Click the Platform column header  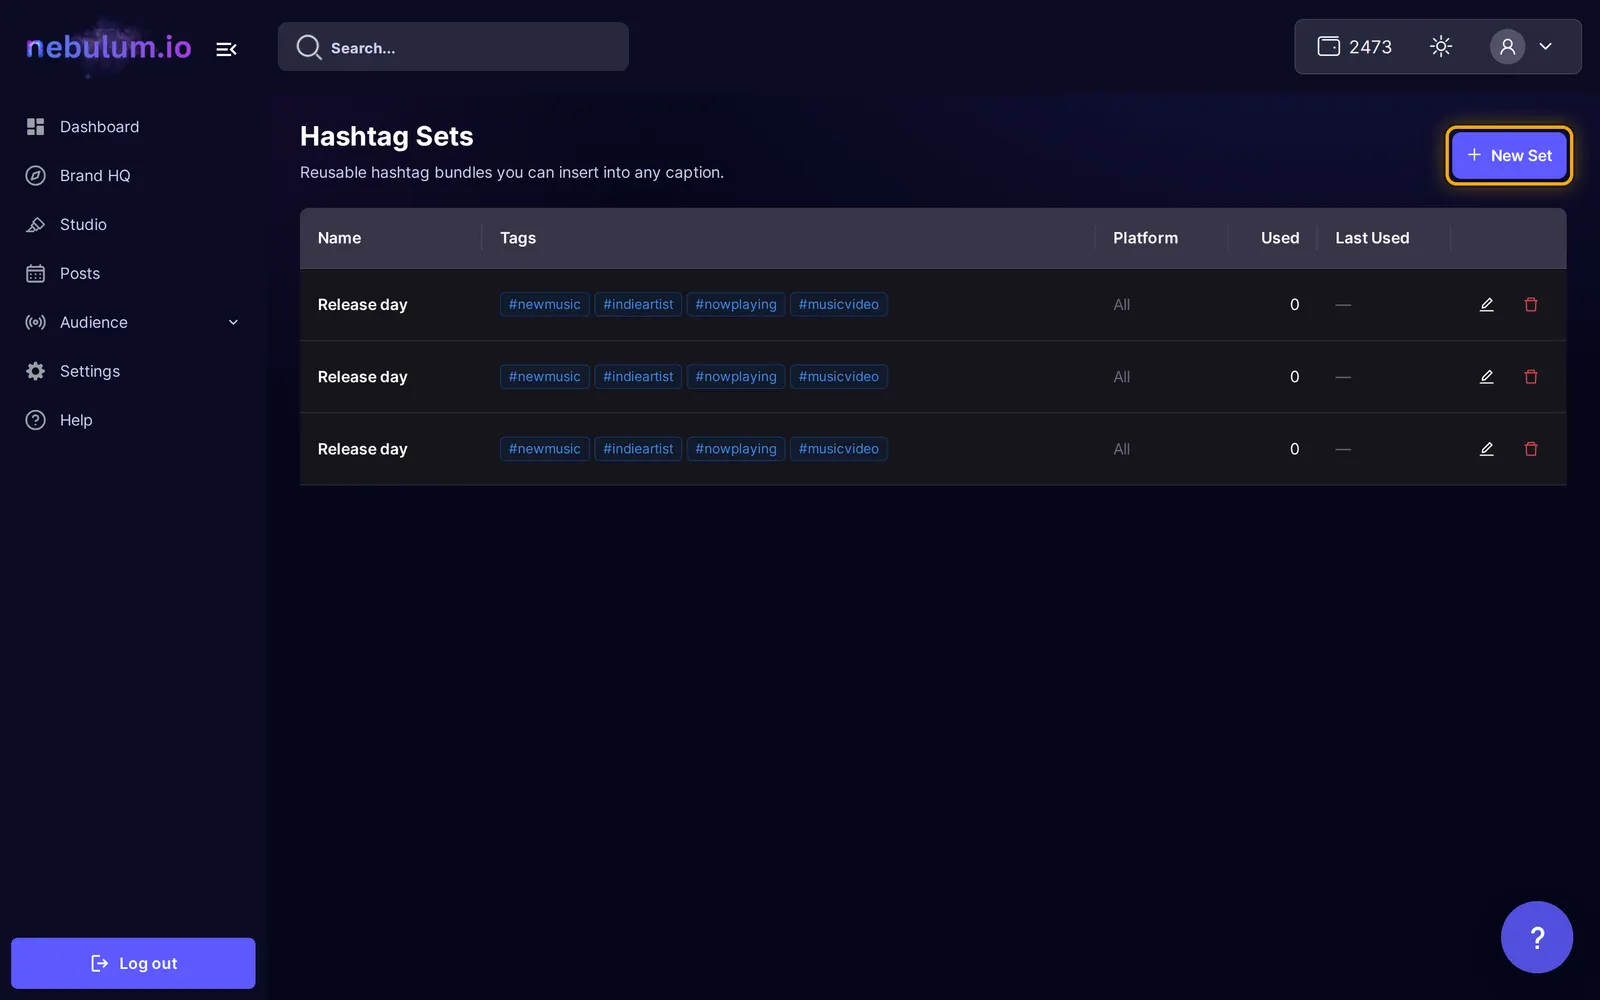(1145, 238)
